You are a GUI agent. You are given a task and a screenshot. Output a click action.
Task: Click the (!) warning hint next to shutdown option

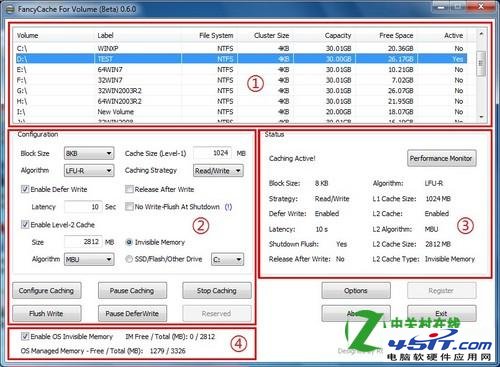(228, 207)
